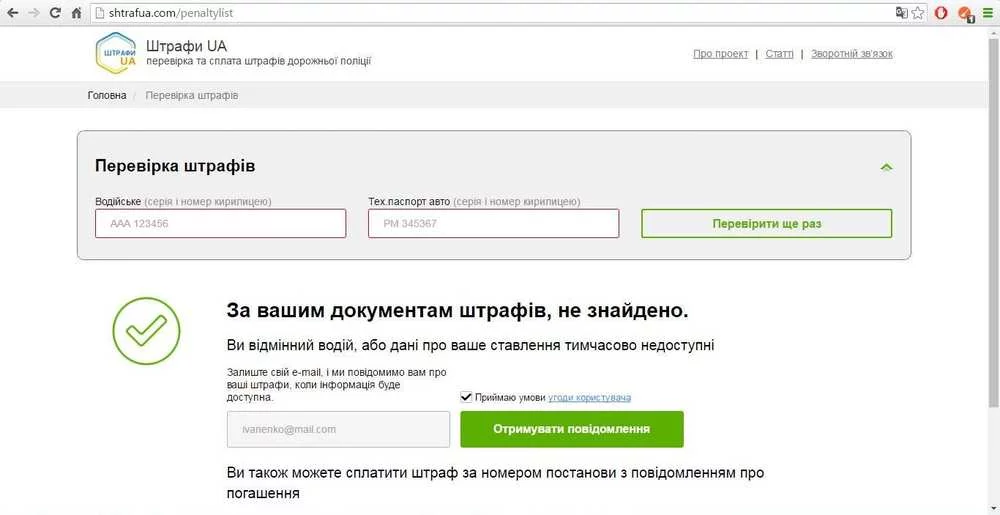Click the Перевірити ще раз button
Viewport: 1000px width, 515px height.
click(x=767, y=224)
